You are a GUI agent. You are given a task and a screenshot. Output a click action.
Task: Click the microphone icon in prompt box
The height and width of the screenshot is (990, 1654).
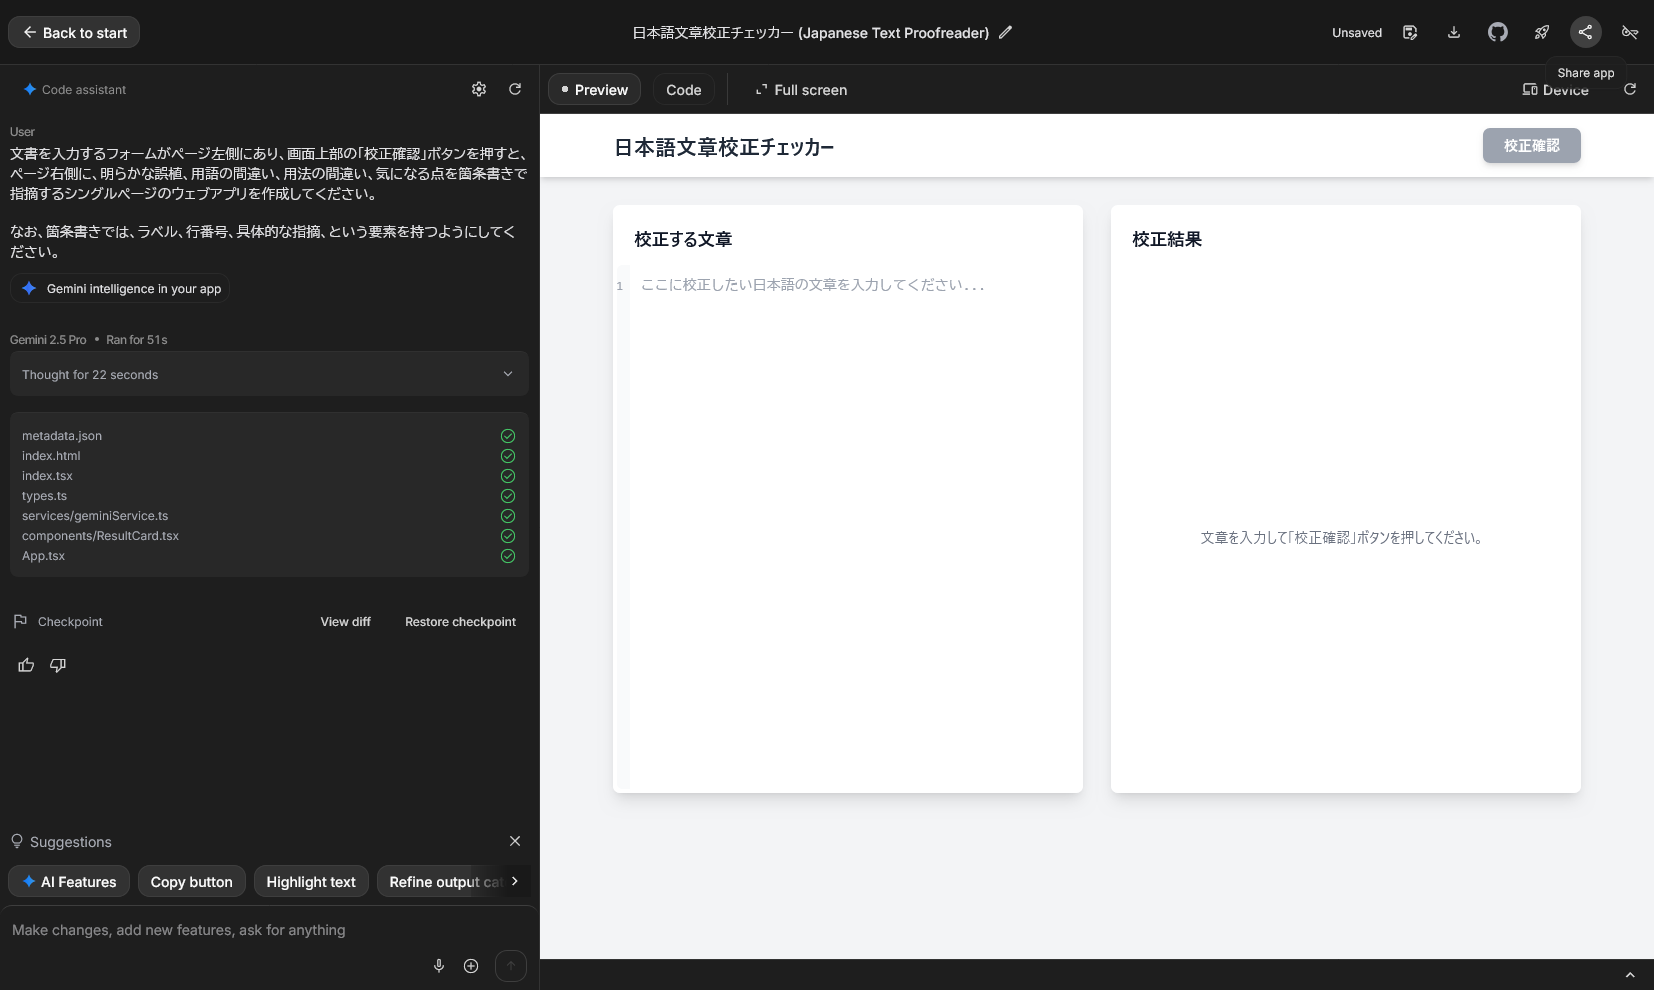coord(438,965)
